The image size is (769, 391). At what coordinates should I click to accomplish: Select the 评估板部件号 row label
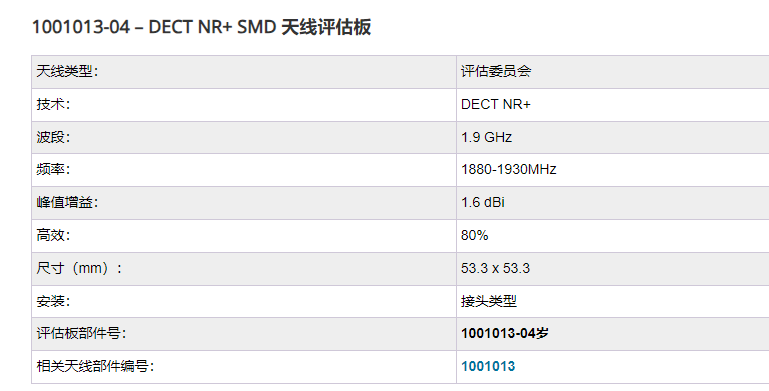pos(81,334)
